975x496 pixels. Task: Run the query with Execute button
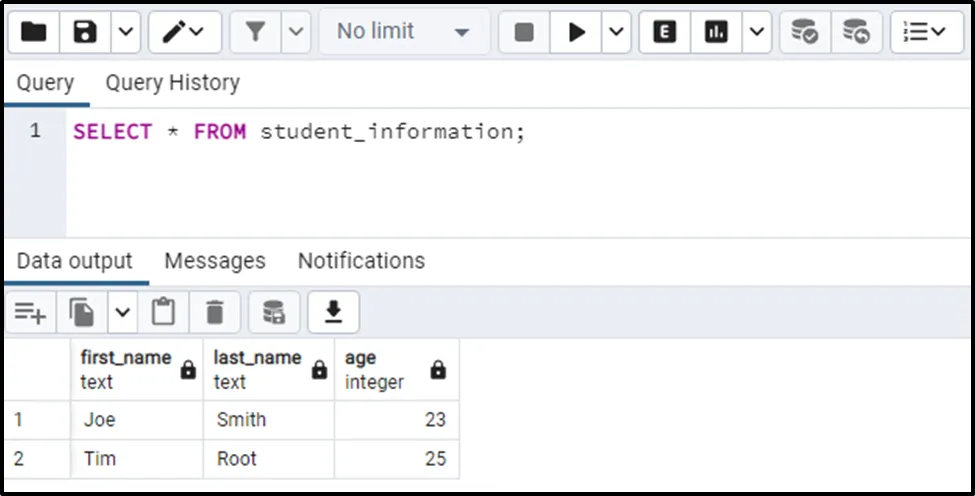coord(577,32)
